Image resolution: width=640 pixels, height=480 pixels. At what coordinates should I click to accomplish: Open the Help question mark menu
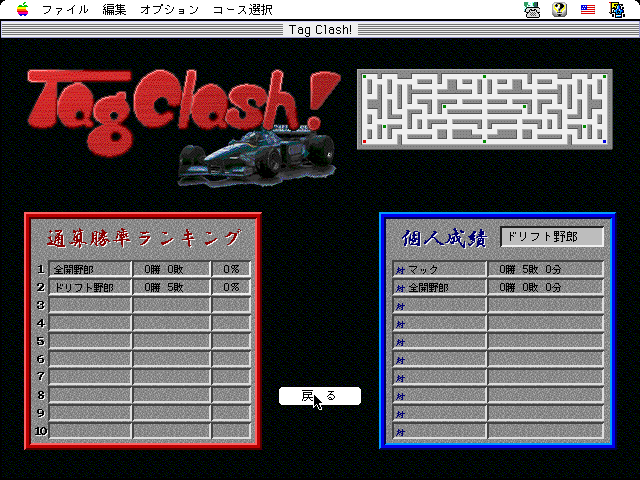[560, 9]
